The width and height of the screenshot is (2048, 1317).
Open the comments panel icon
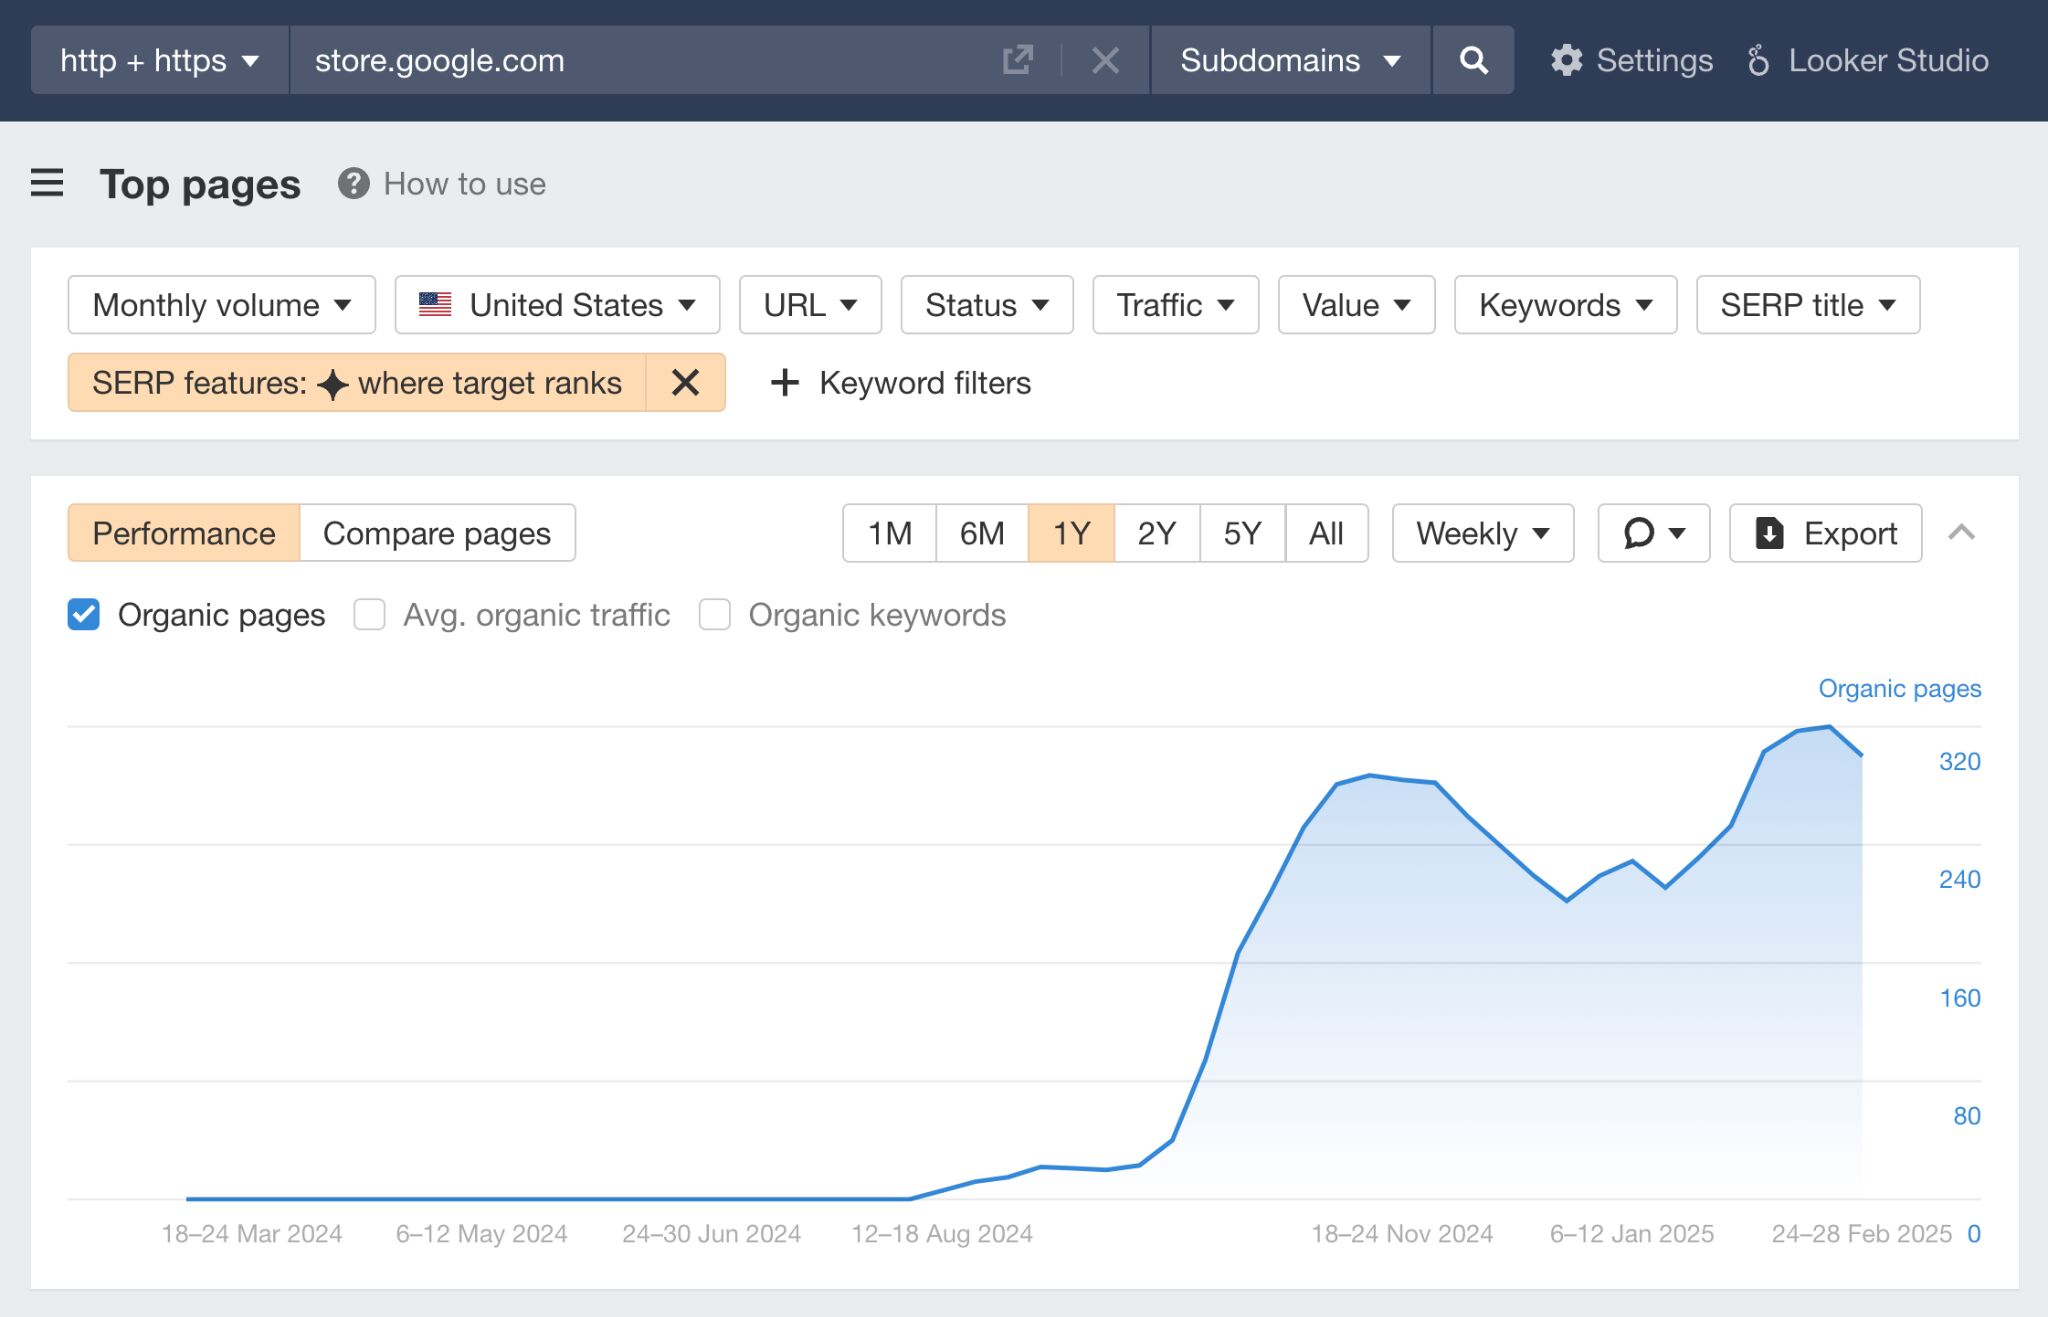coord(1652,533)
